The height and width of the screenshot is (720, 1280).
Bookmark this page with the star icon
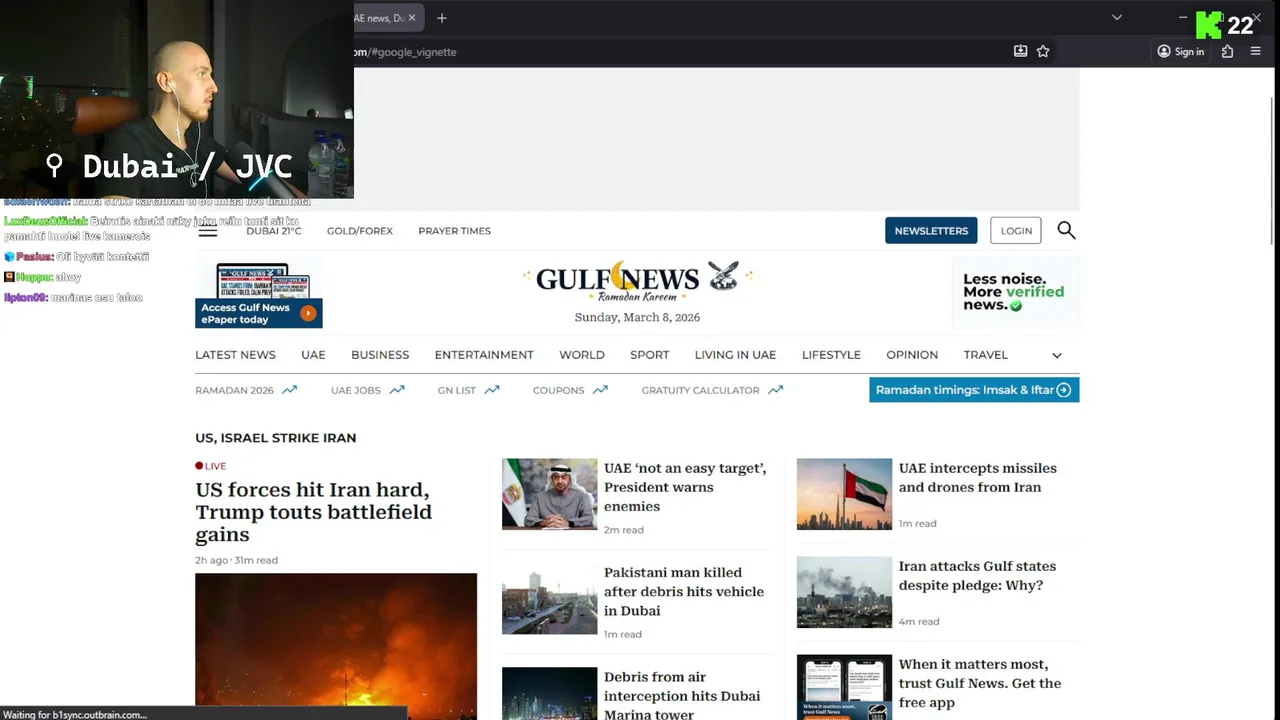pos(1043,51)
